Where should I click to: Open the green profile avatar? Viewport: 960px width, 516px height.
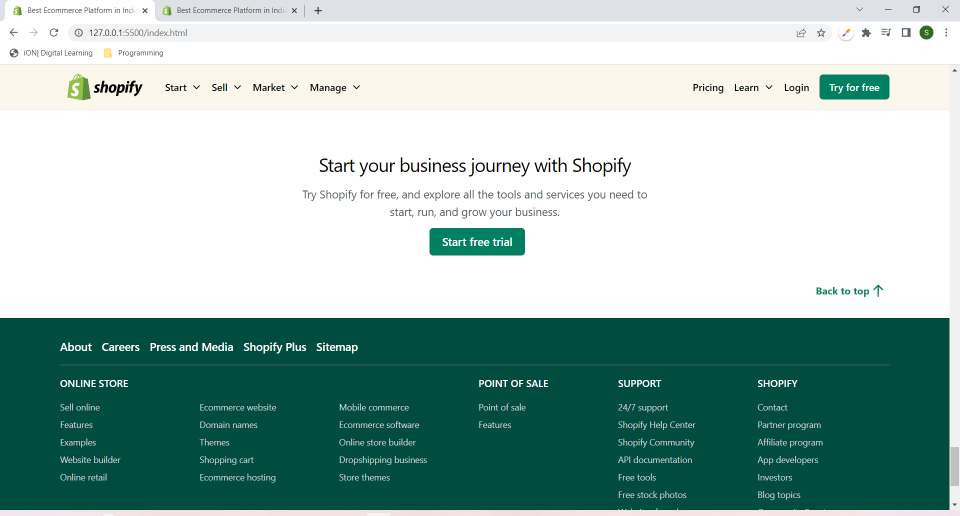926,32
